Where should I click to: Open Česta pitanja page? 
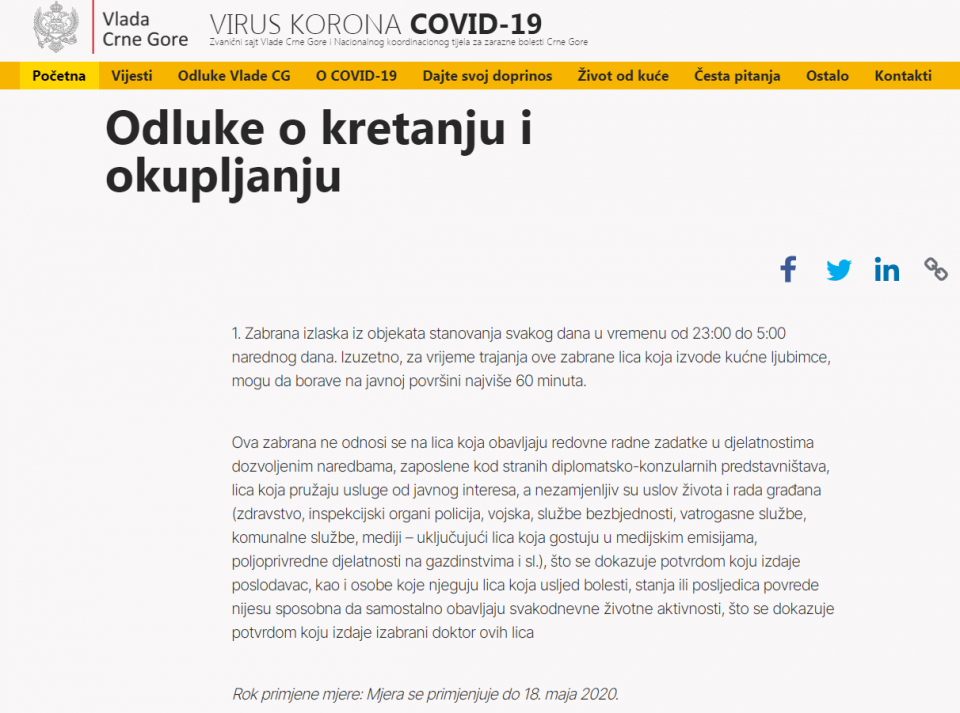tap(737, 76)
